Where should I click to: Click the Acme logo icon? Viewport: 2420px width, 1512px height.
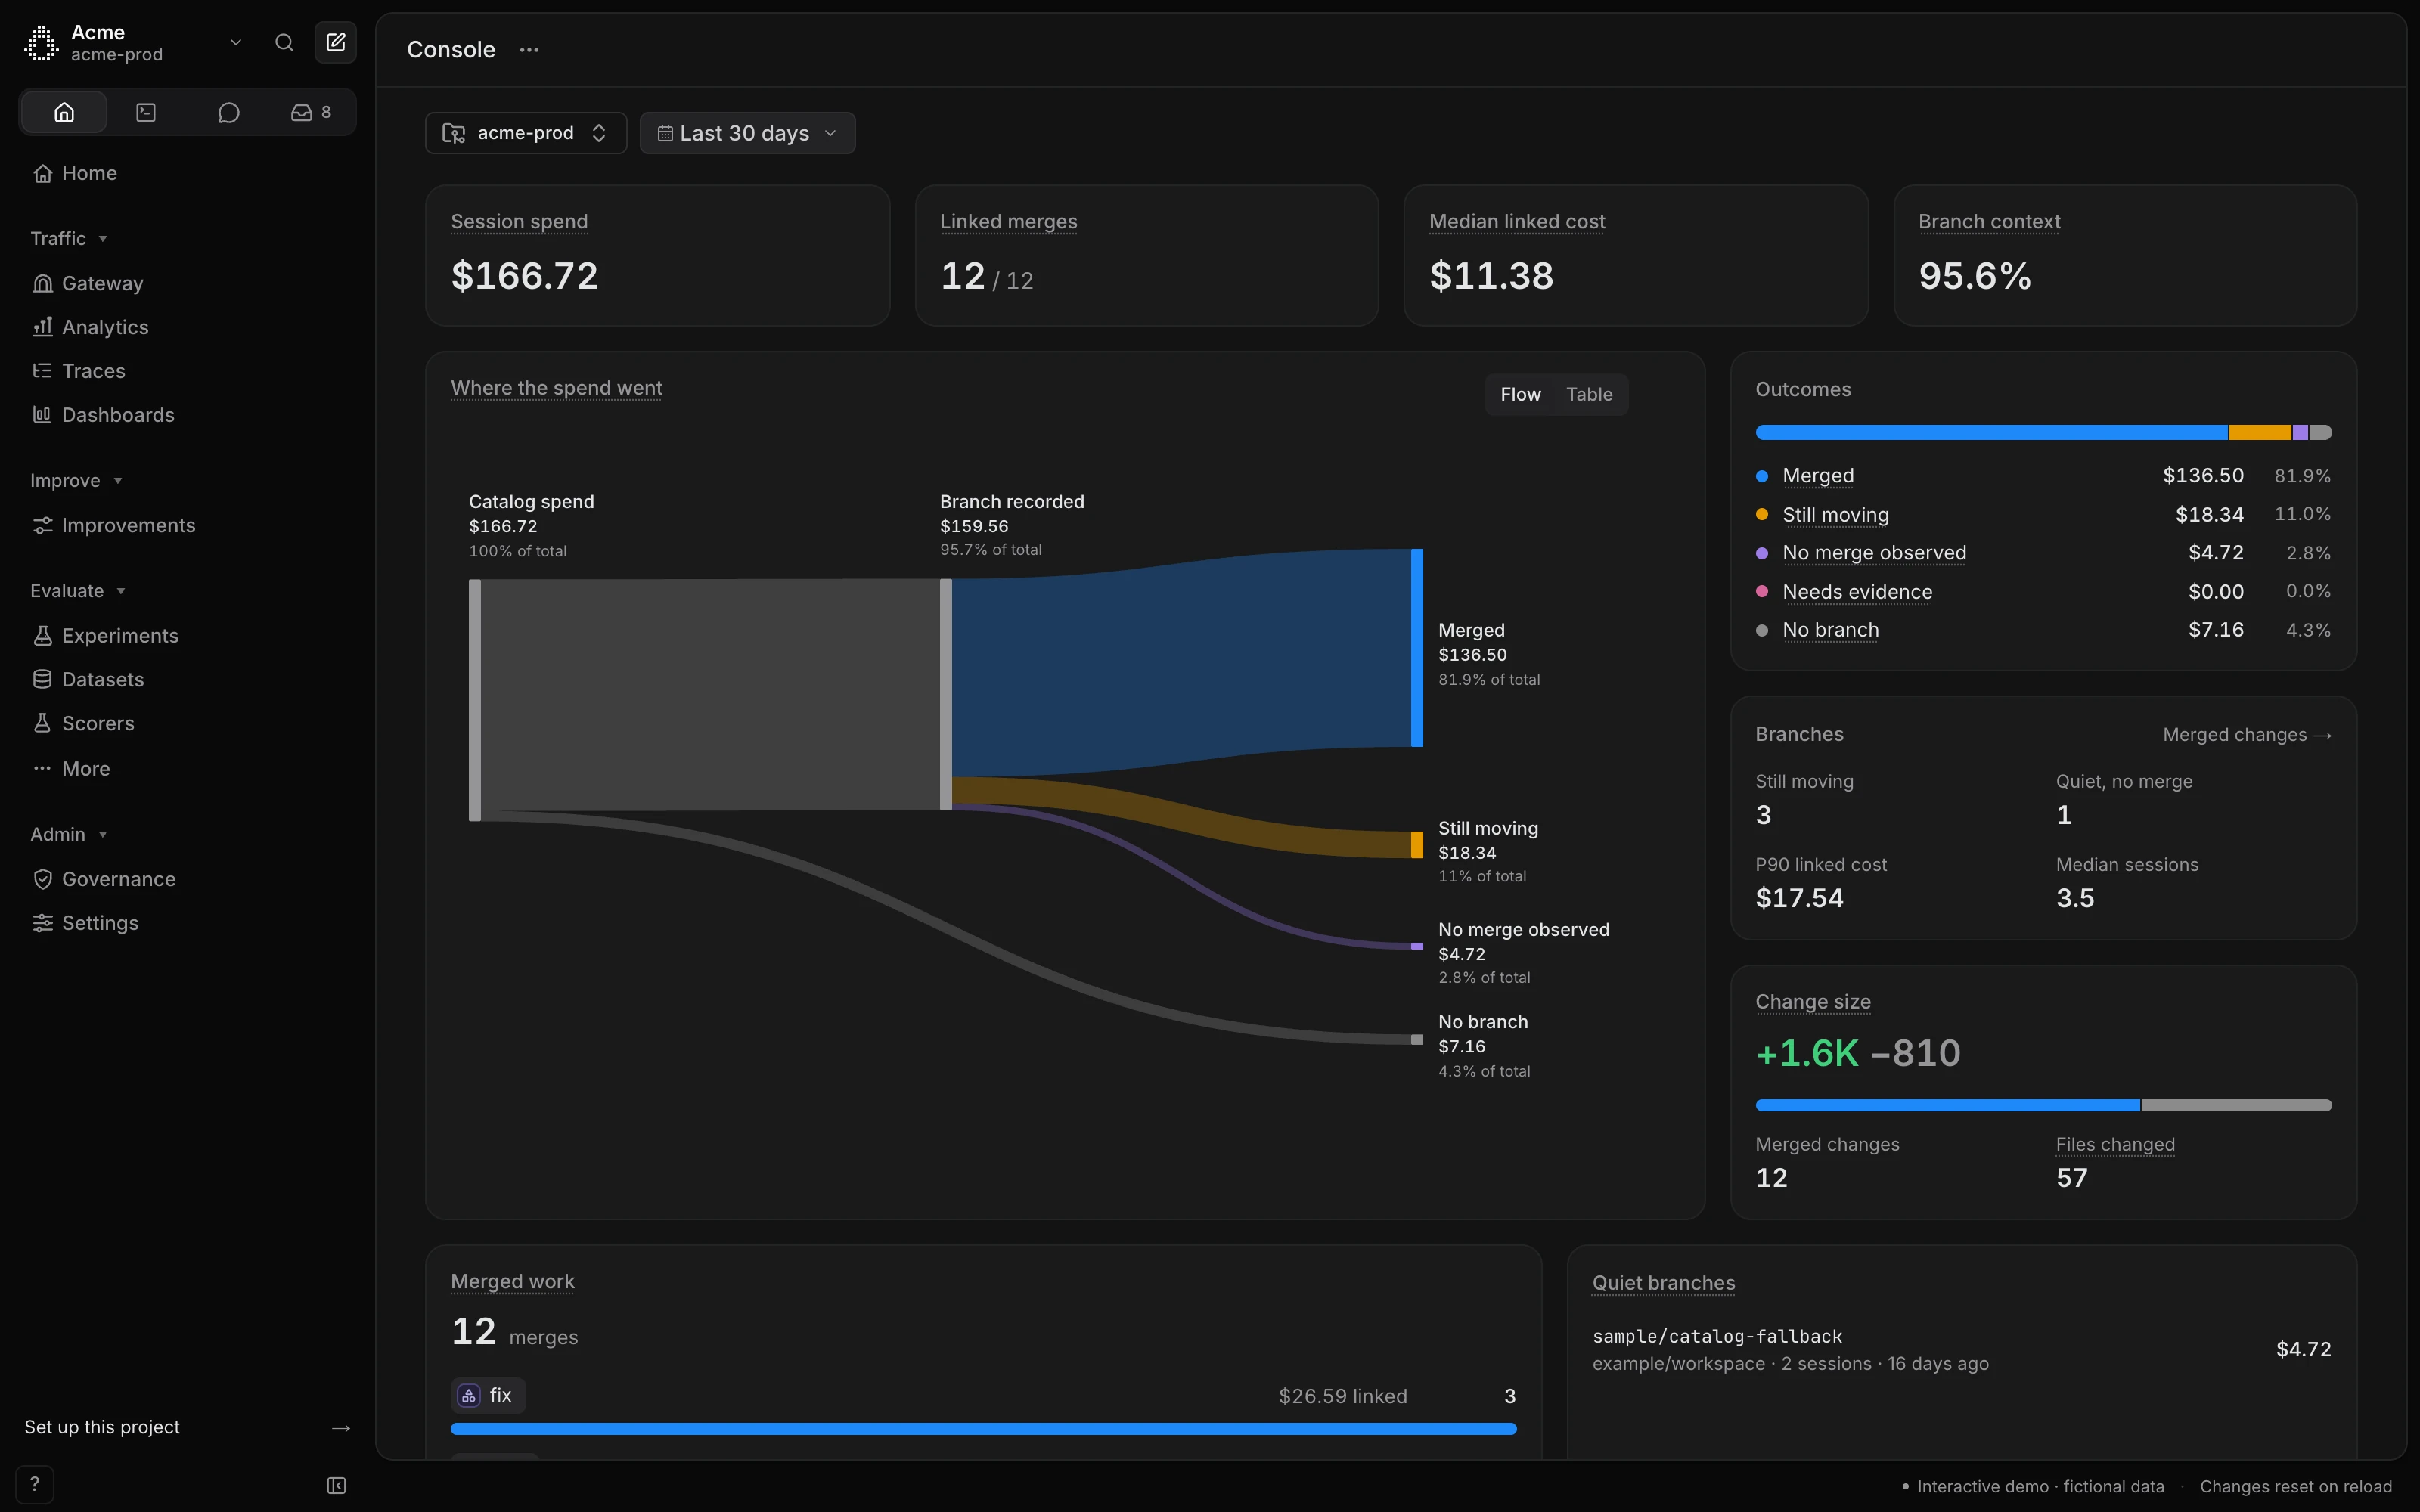click(x=41, y=43)
